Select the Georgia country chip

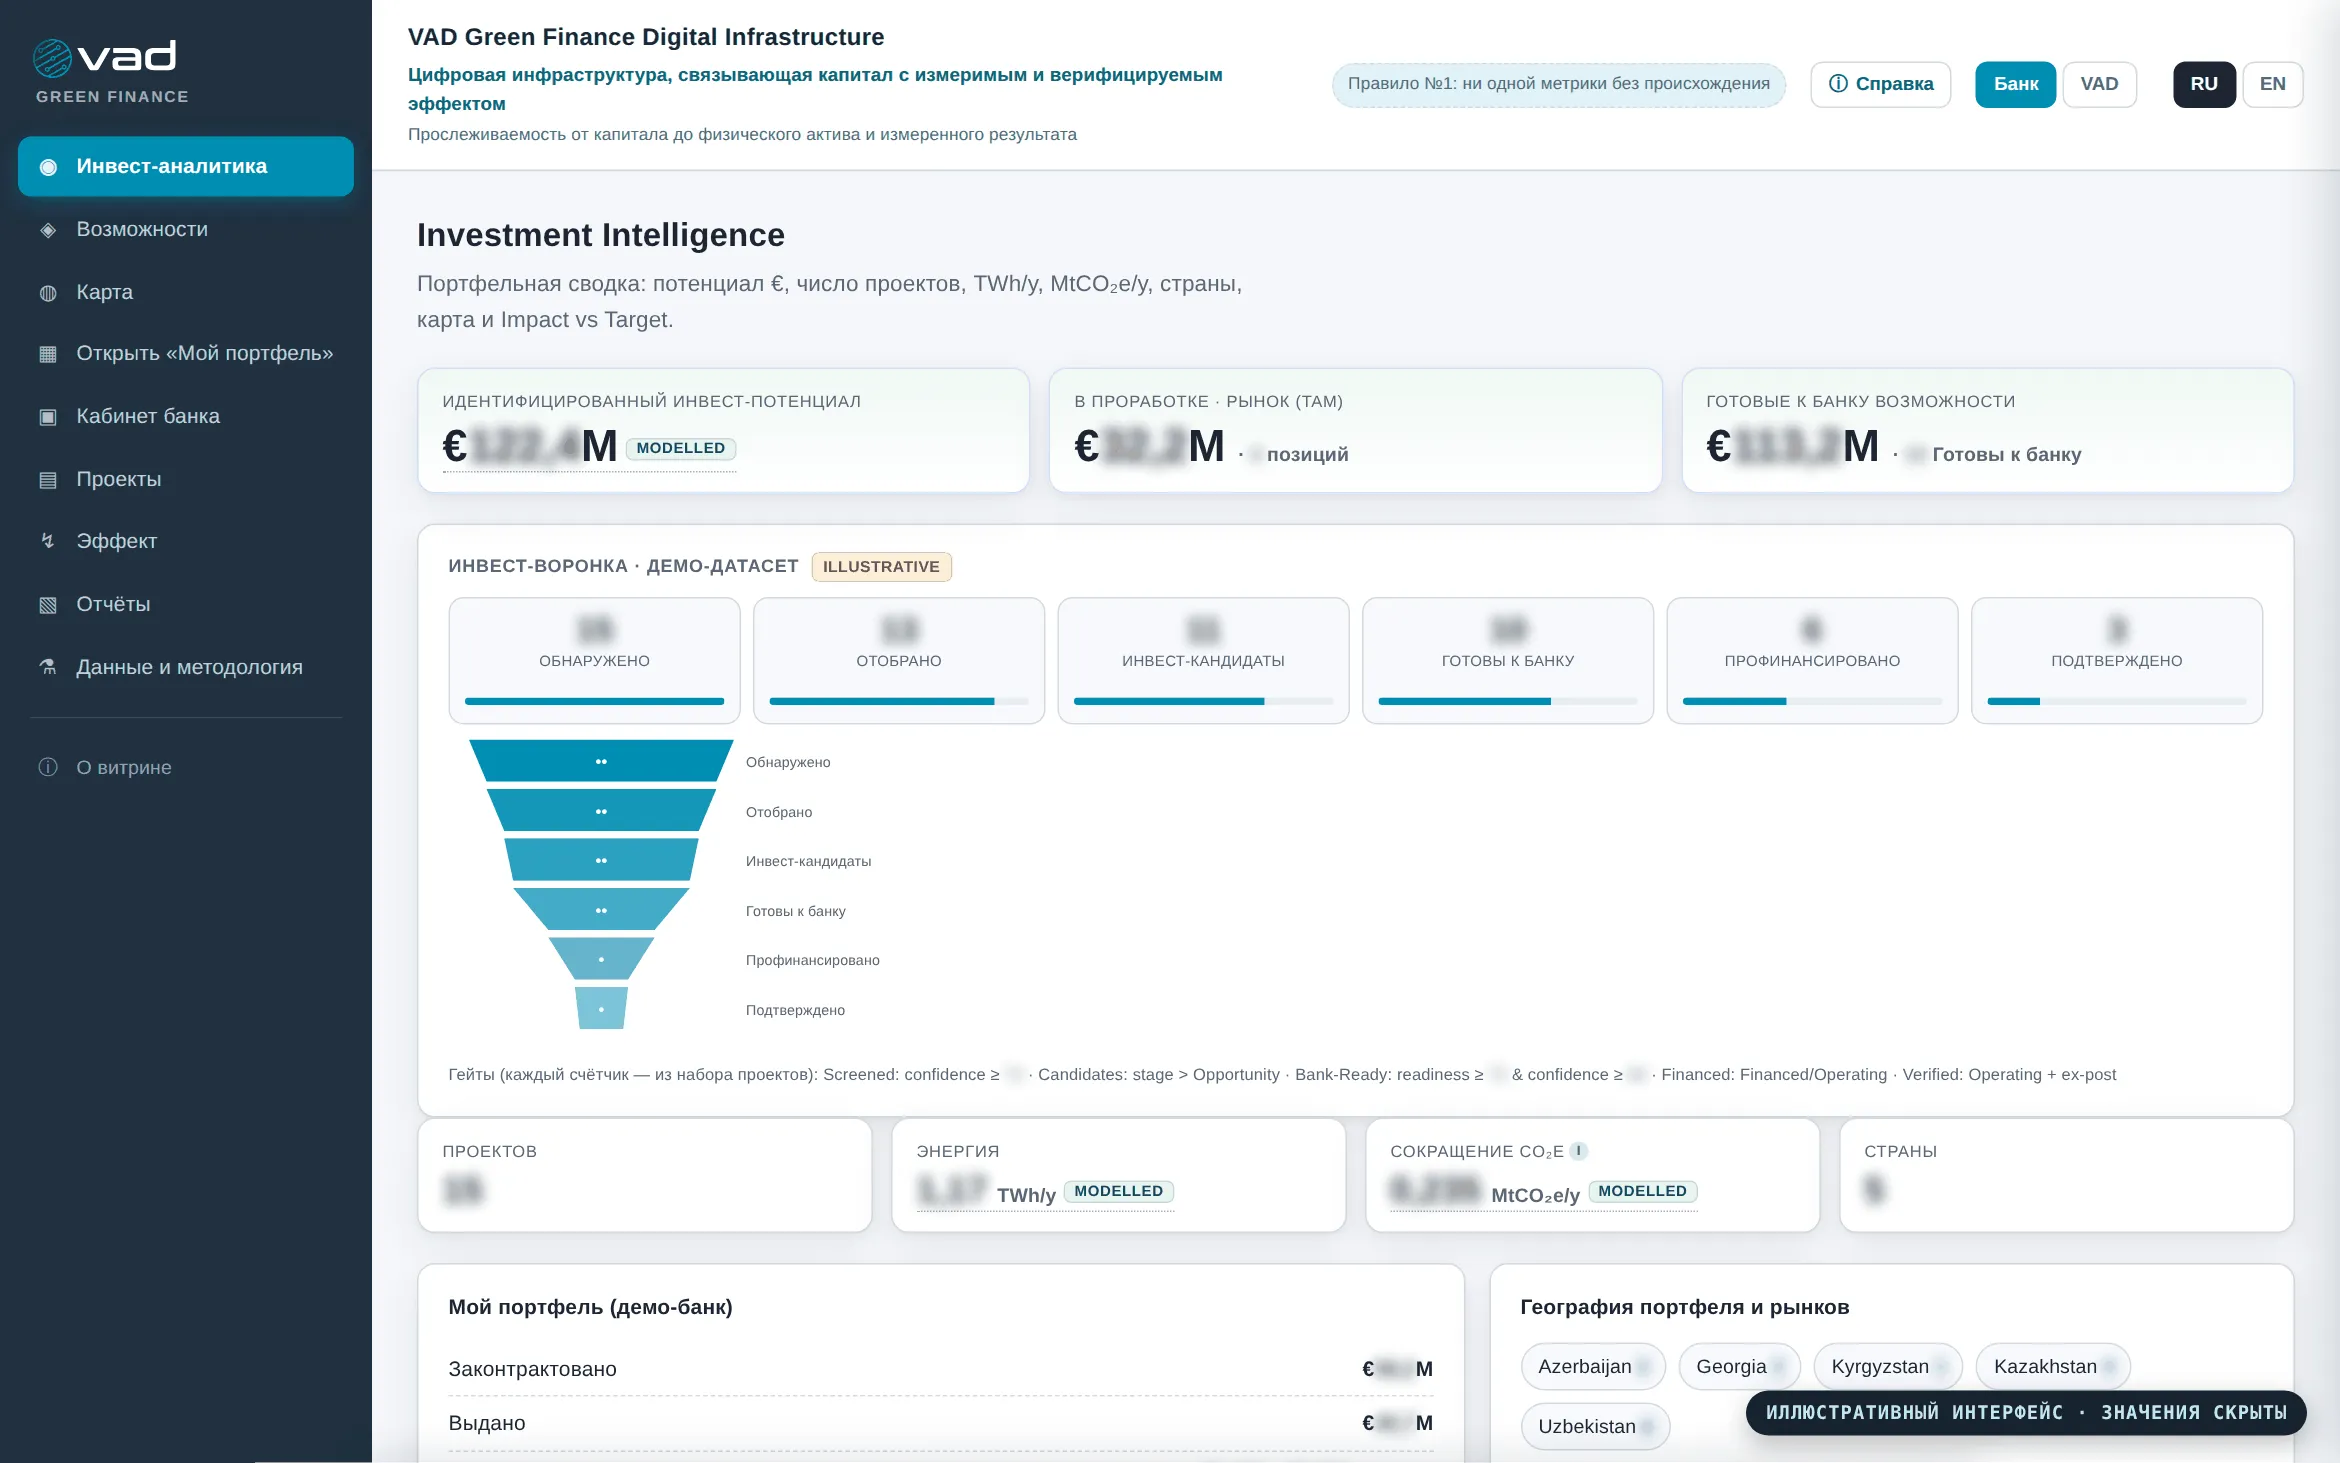click(1740, 1367)
